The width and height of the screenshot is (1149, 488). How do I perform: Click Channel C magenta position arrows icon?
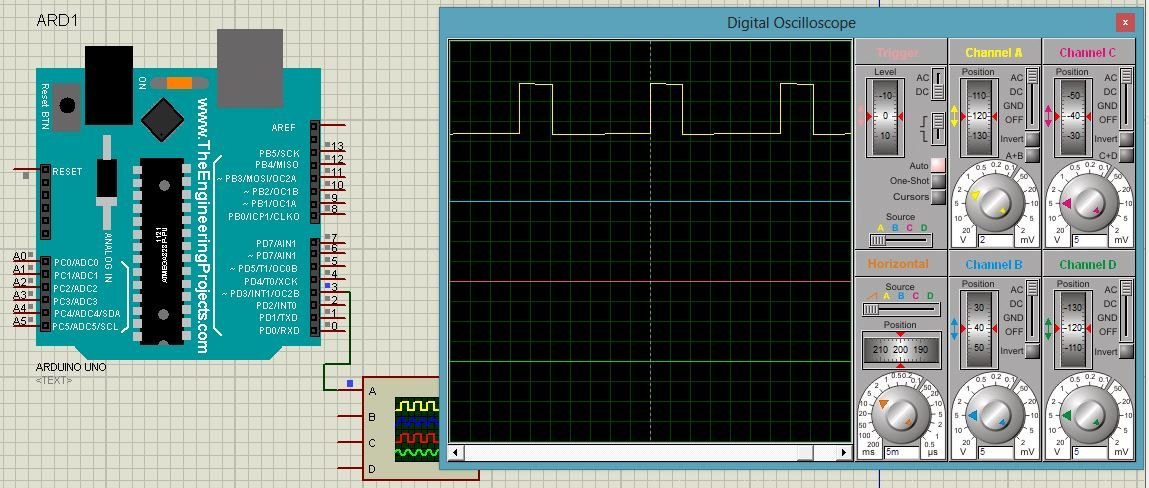coord(1049,117)
